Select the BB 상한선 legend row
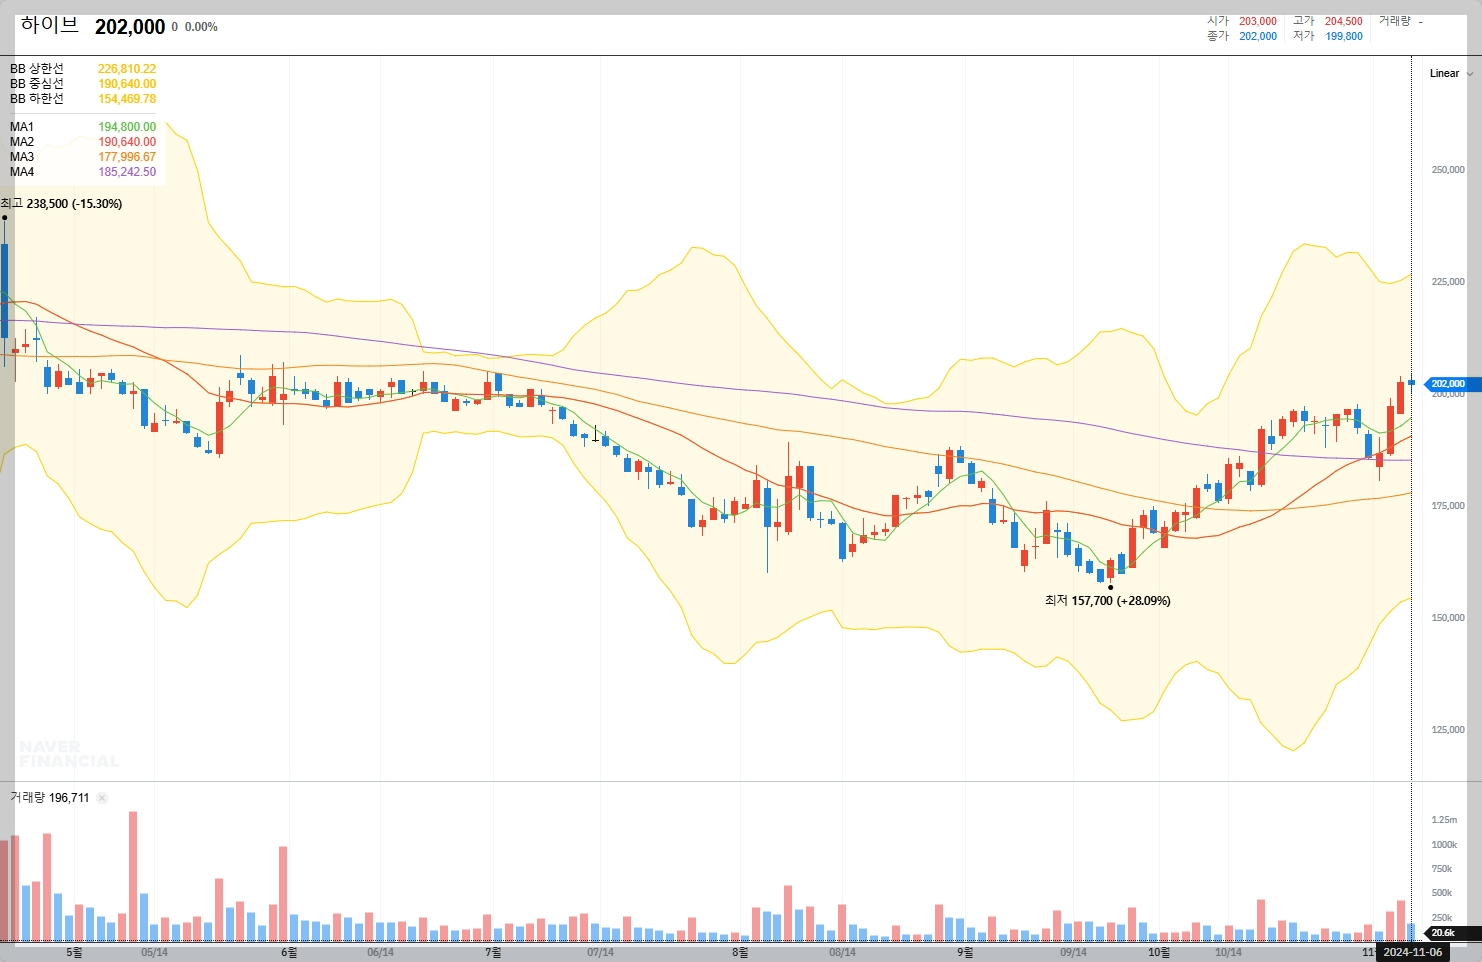The image size is (1482, 962). [x=83, y=69]
